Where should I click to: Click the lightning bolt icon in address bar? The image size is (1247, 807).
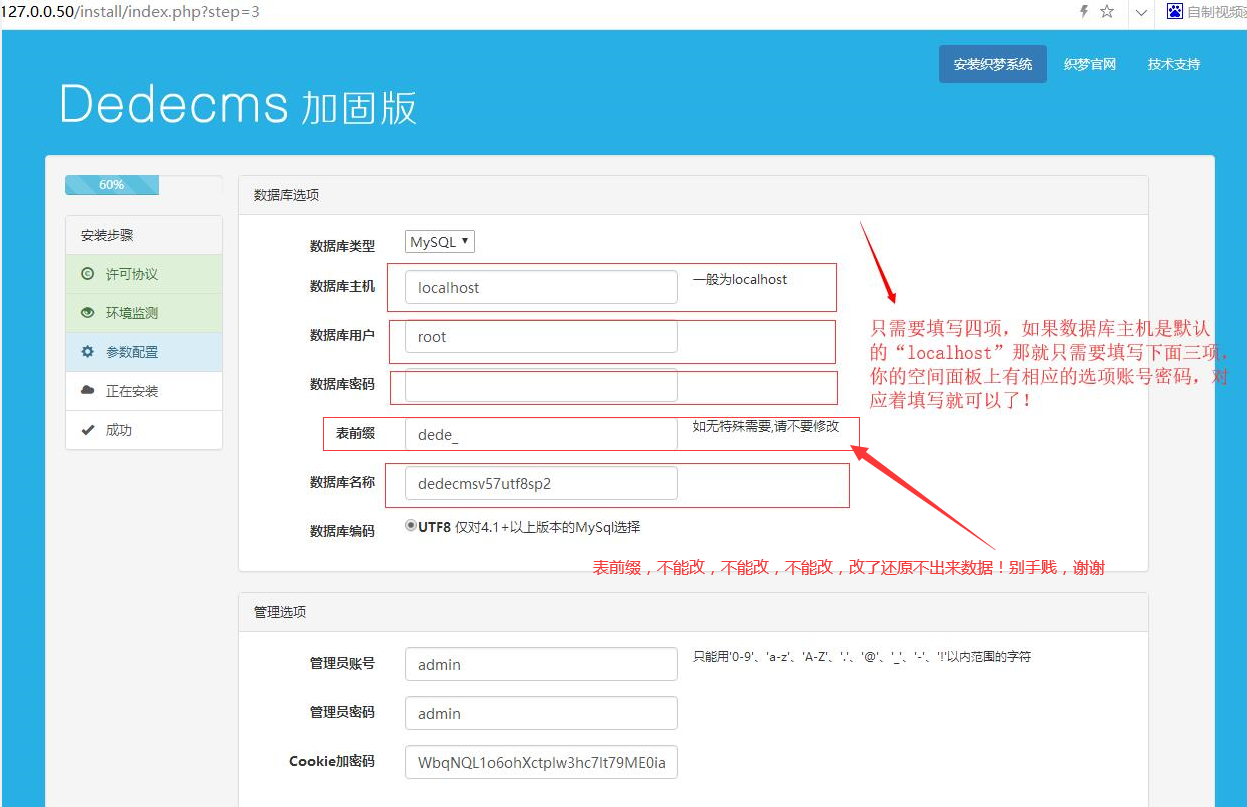[1085, 13]
